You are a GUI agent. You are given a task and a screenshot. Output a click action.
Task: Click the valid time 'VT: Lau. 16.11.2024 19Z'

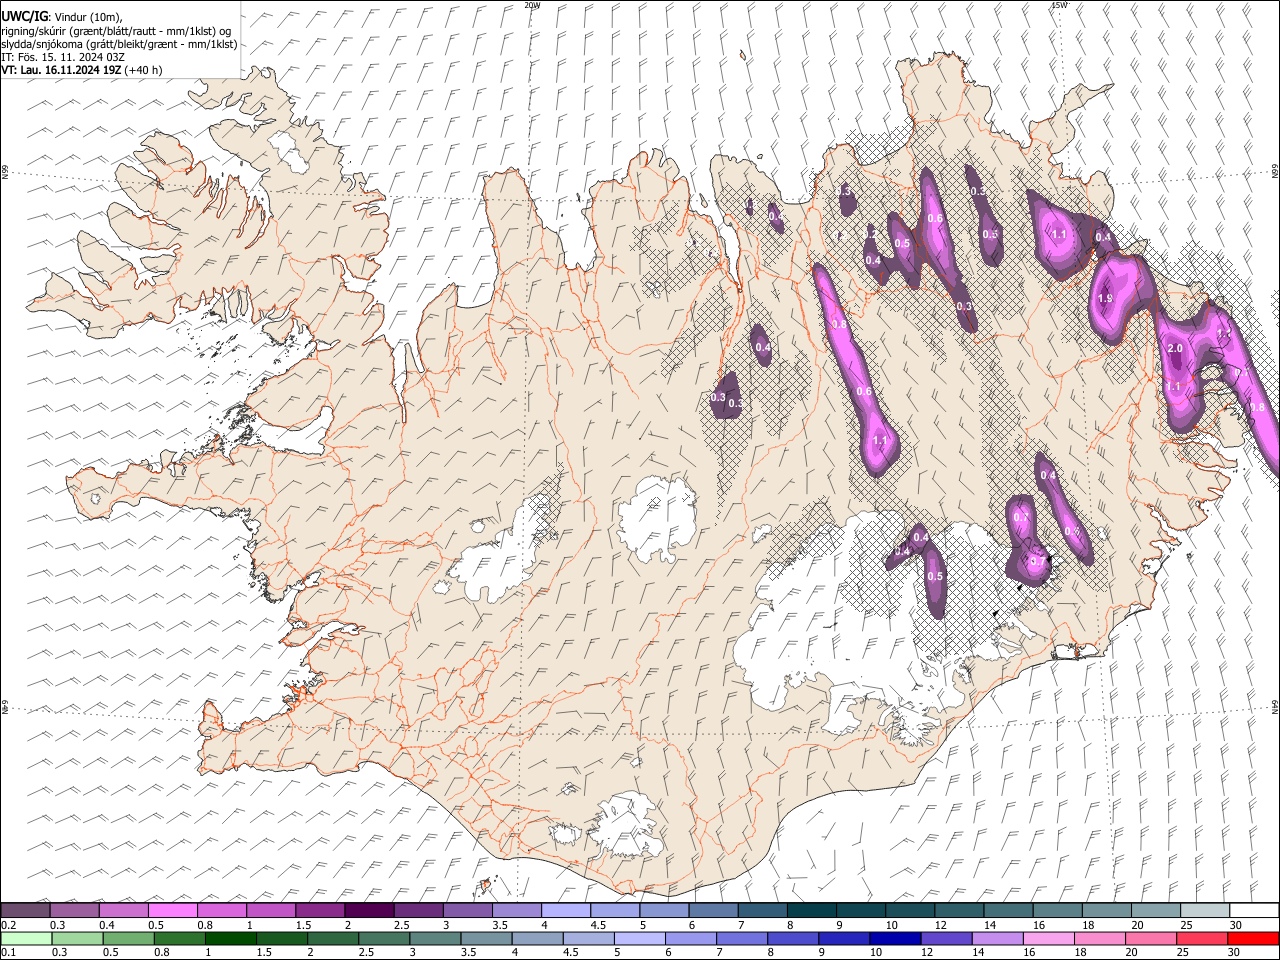(60, 70)
